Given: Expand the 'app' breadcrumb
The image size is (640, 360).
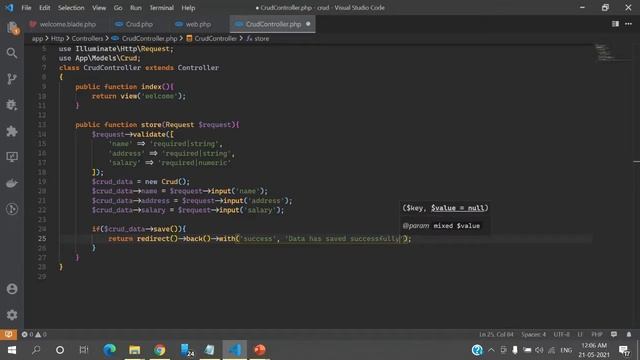Looking at the screenshot, I should [37, 38].
